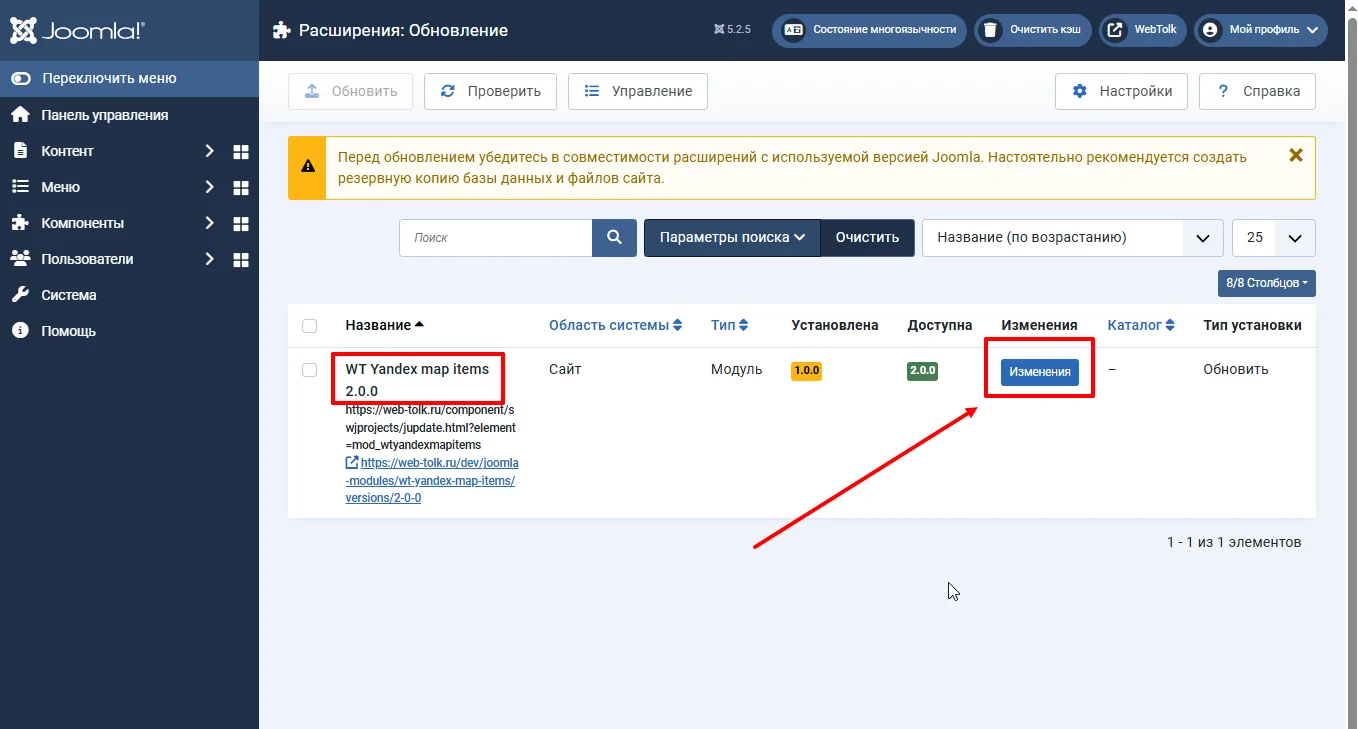The height and width of the screenshot is (729, 1358).
Task: Open Панель управления home item
Action: [x=104, y=115]
